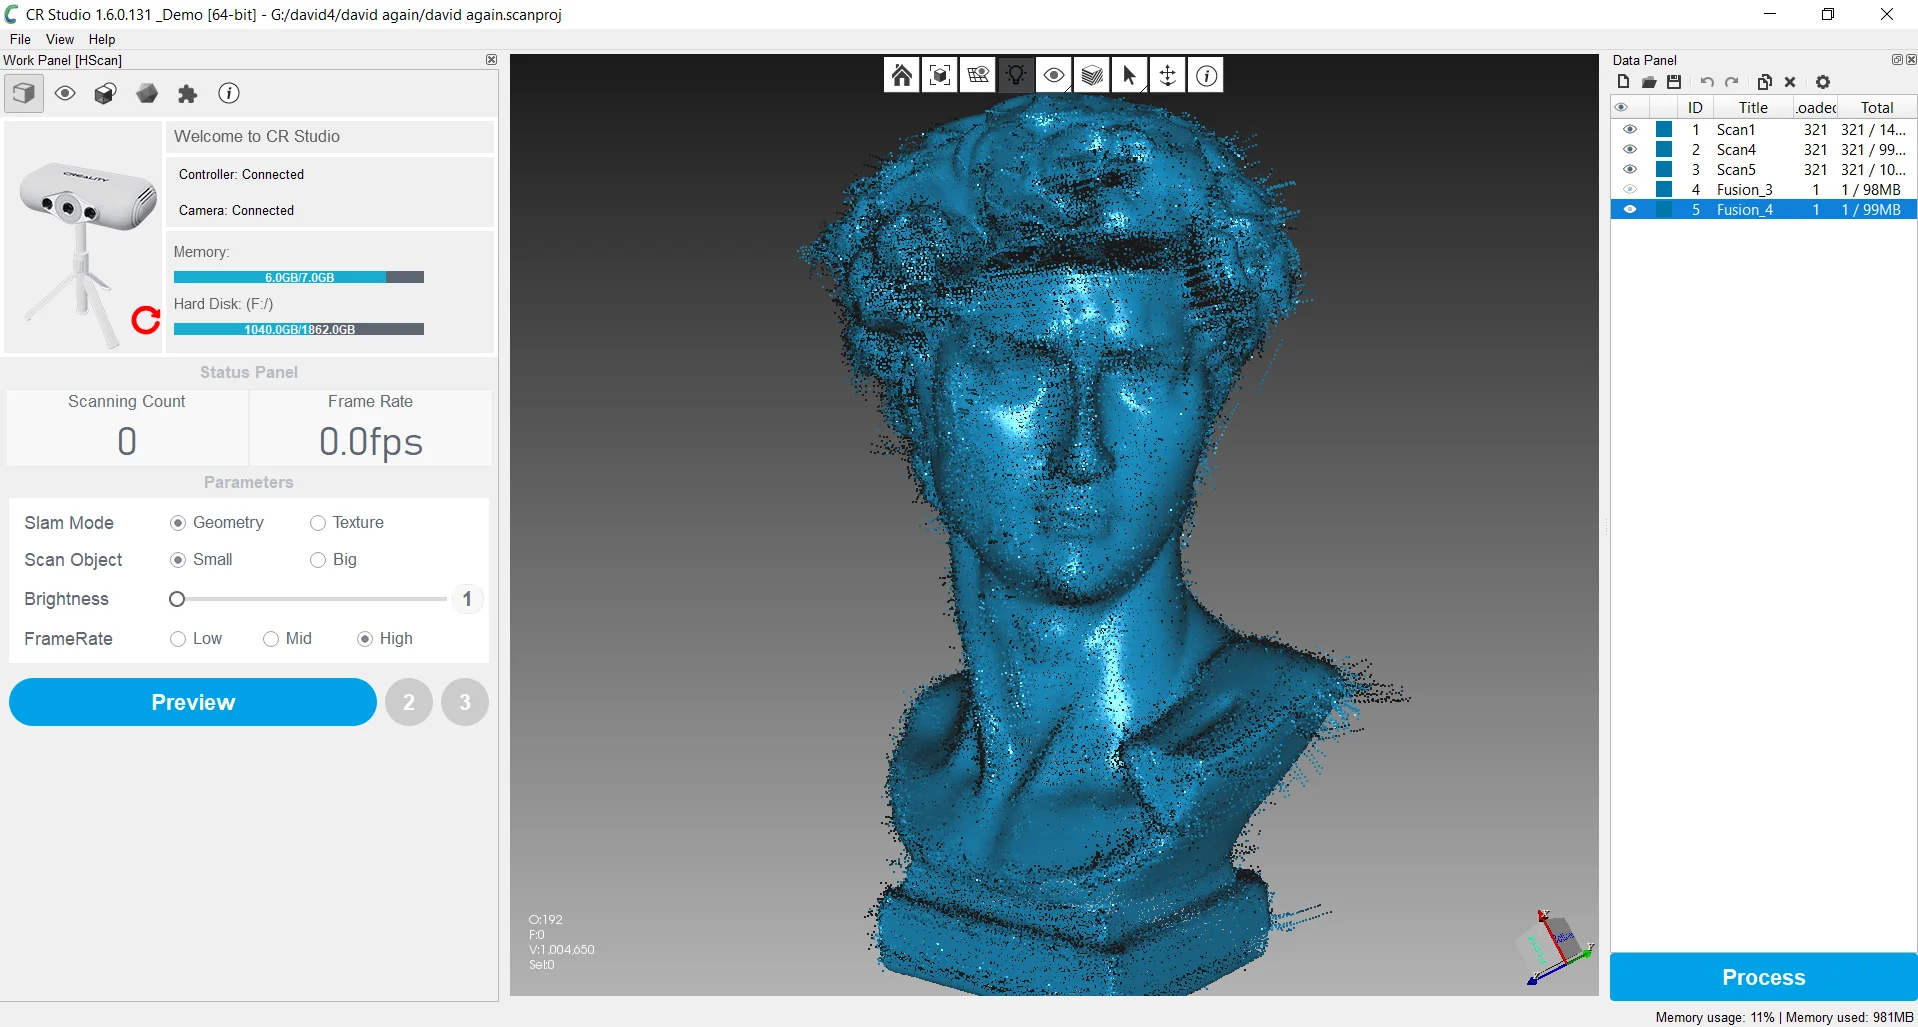The image size is (1918, 1027).
Task: Open the cube-with-sphere tool in Work Panel
Action: pyautogui.click(x=105, y=94)
